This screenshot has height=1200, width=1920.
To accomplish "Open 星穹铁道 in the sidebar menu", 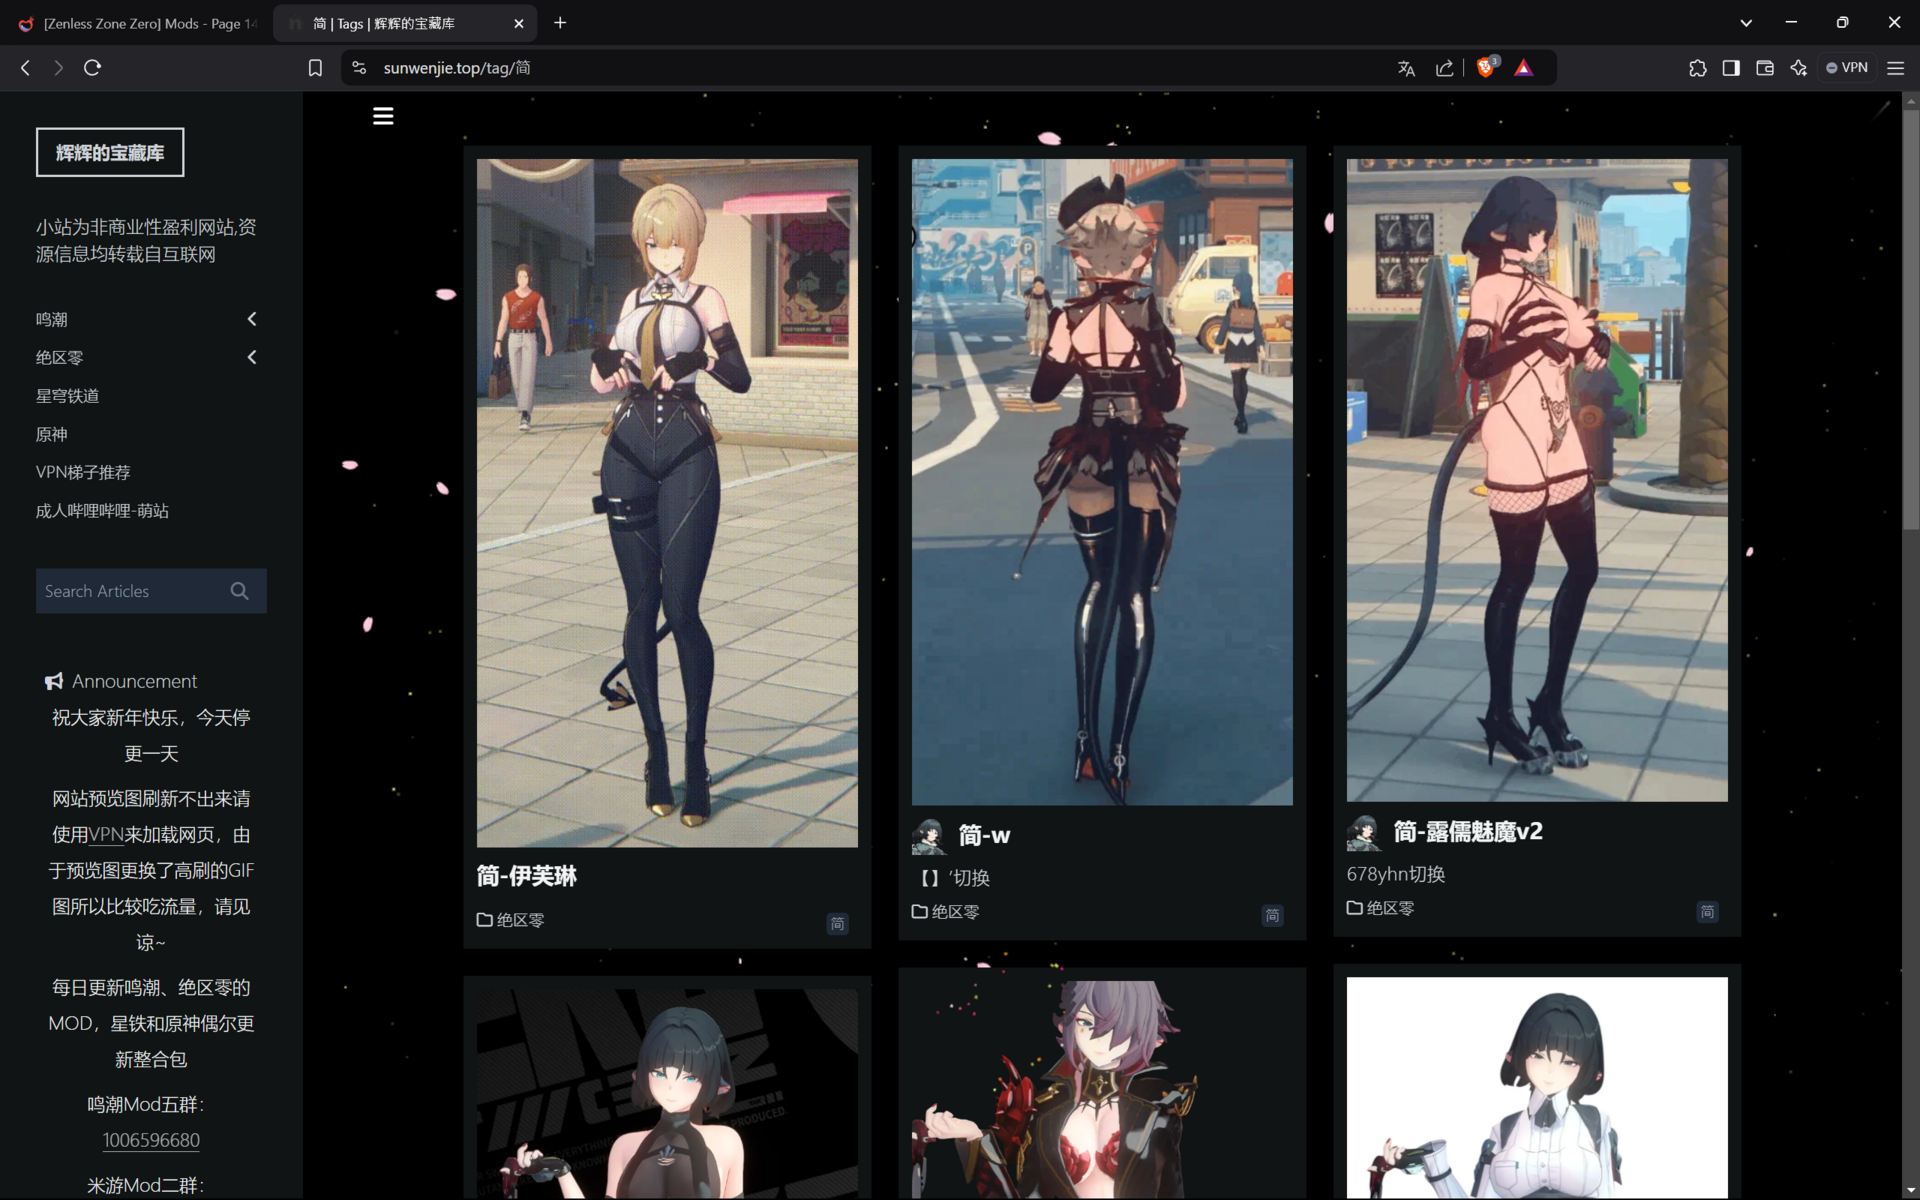I will 68,396.
